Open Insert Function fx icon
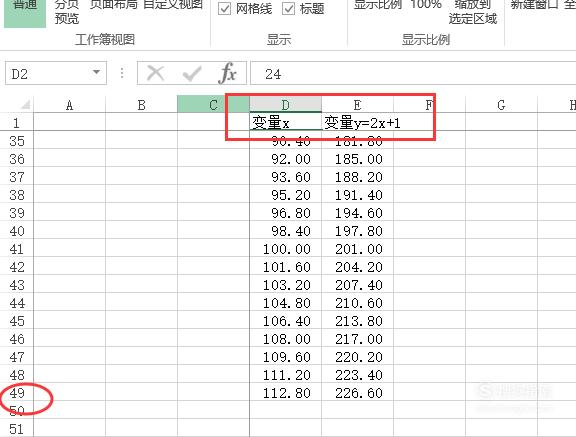Image resolution: width=576 pixels, height=437 pixels. [x=227, y=73]
